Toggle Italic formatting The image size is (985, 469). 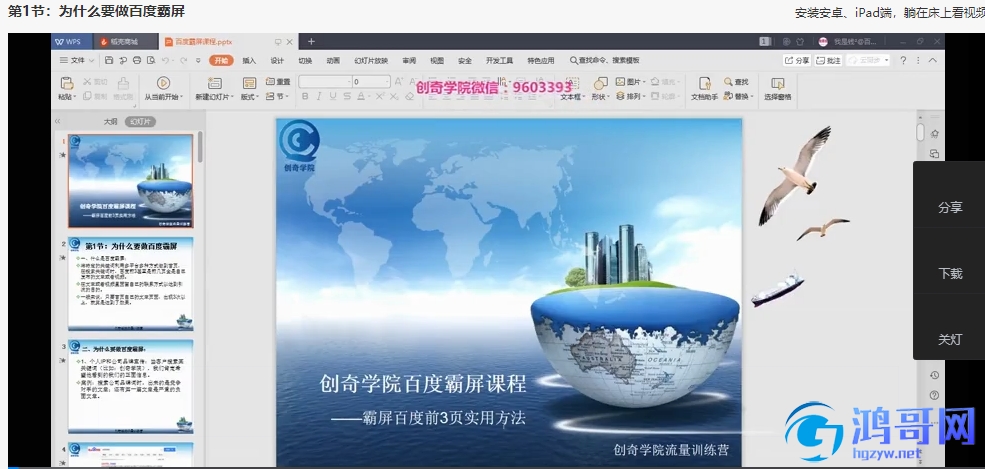pos(319,97)
